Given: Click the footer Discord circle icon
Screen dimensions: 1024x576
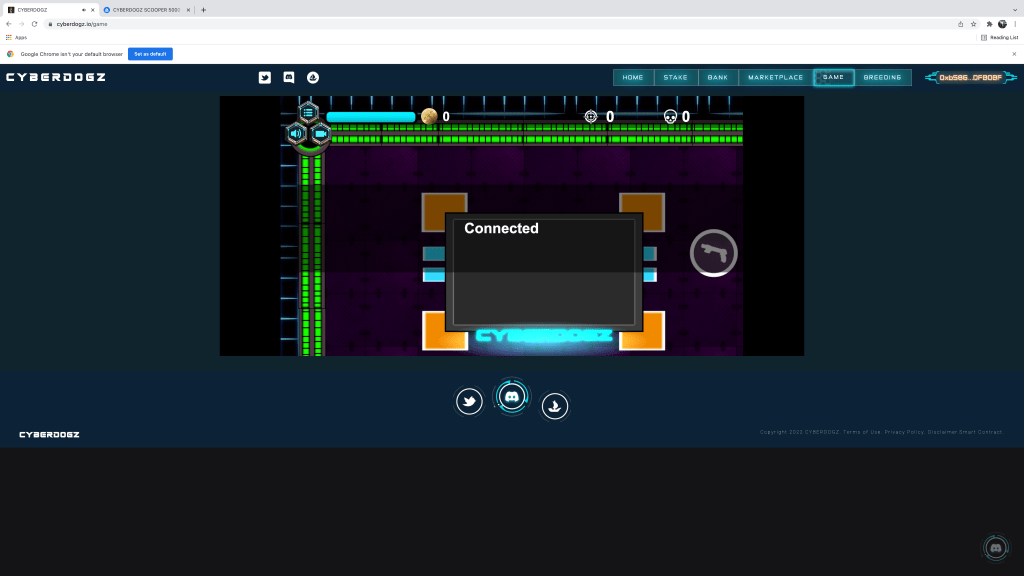Looking at the screenshot, I should click(x=512, y=397).
